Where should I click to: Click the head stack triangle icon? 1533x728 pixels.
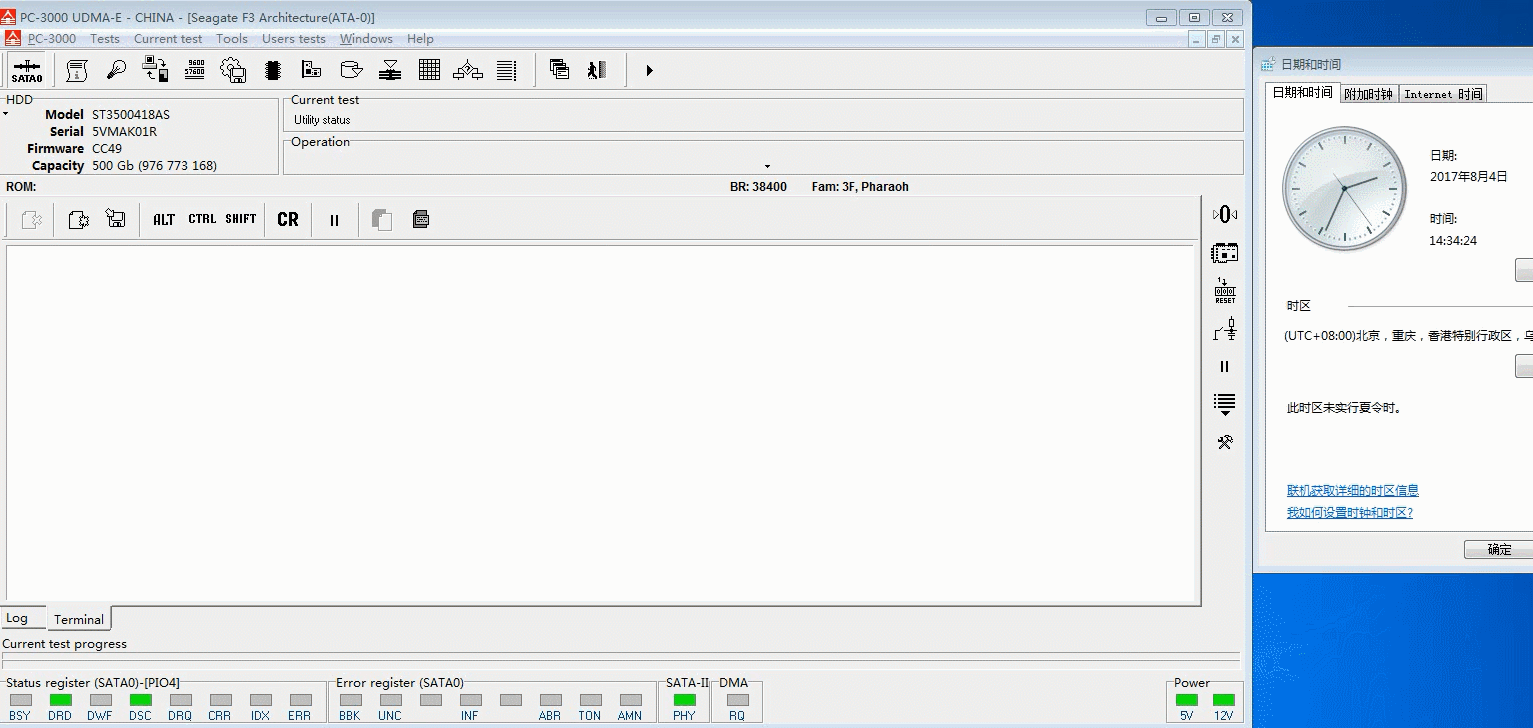point(390,70)
